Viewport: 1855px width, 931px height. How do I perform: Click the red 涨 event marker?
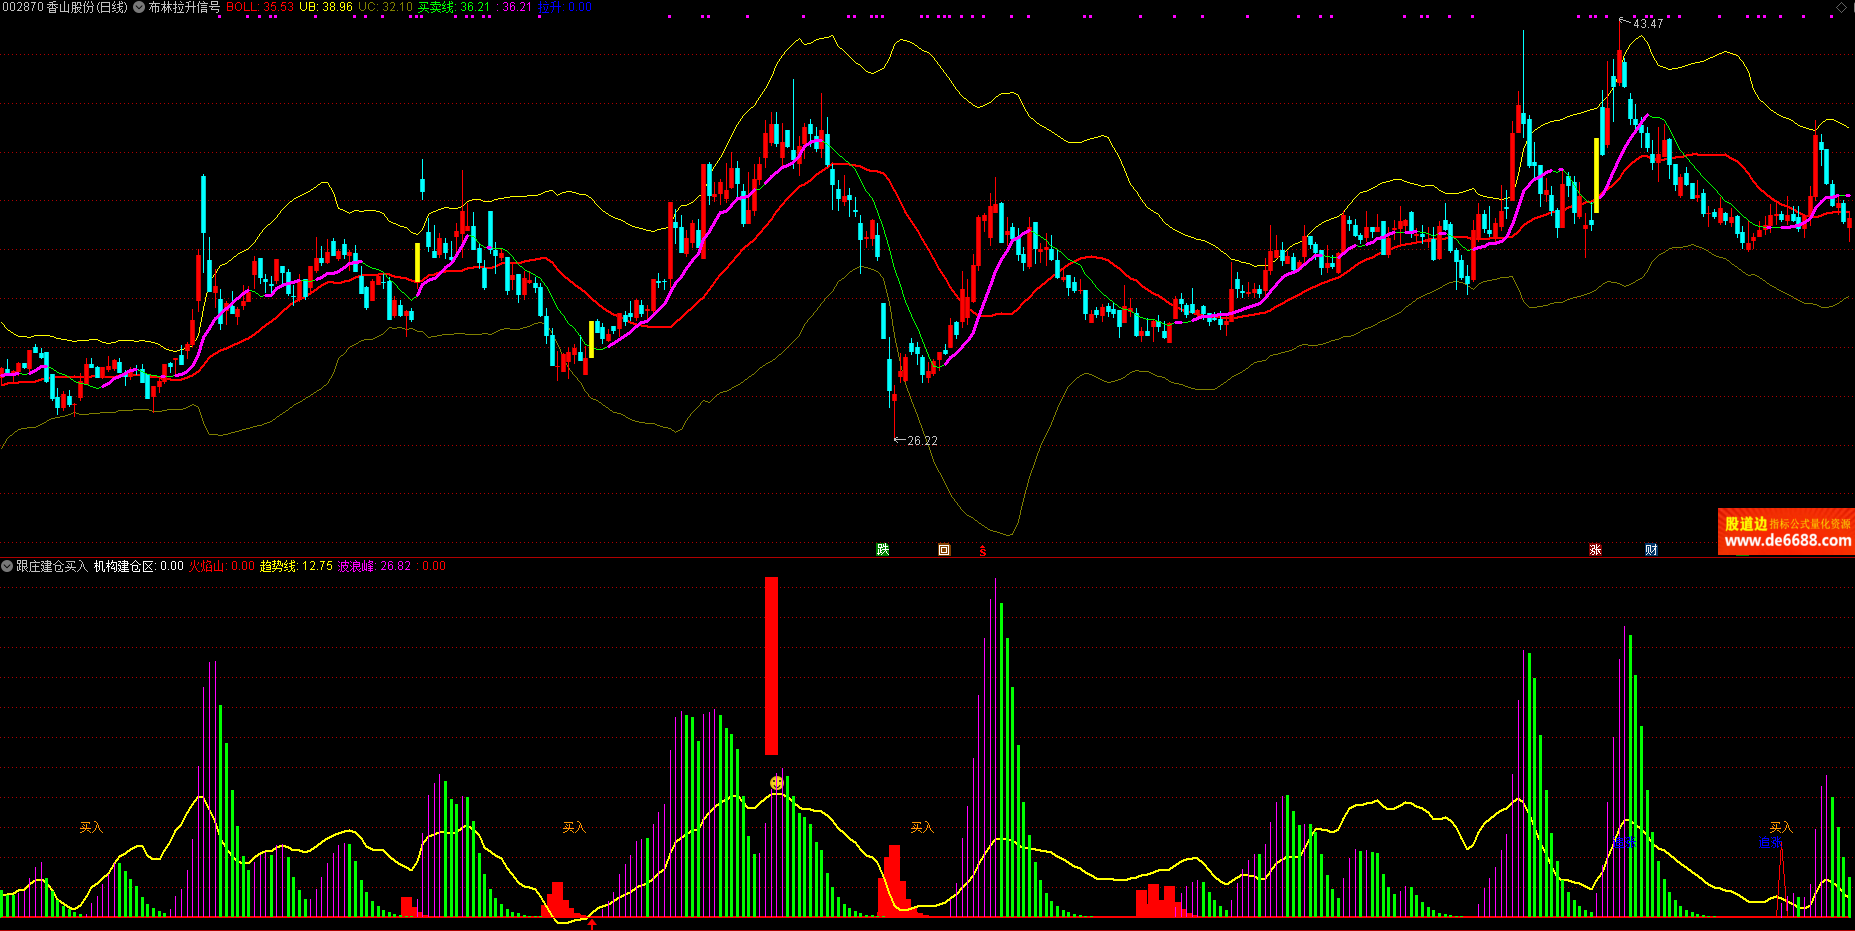(x=1595, y=550)
